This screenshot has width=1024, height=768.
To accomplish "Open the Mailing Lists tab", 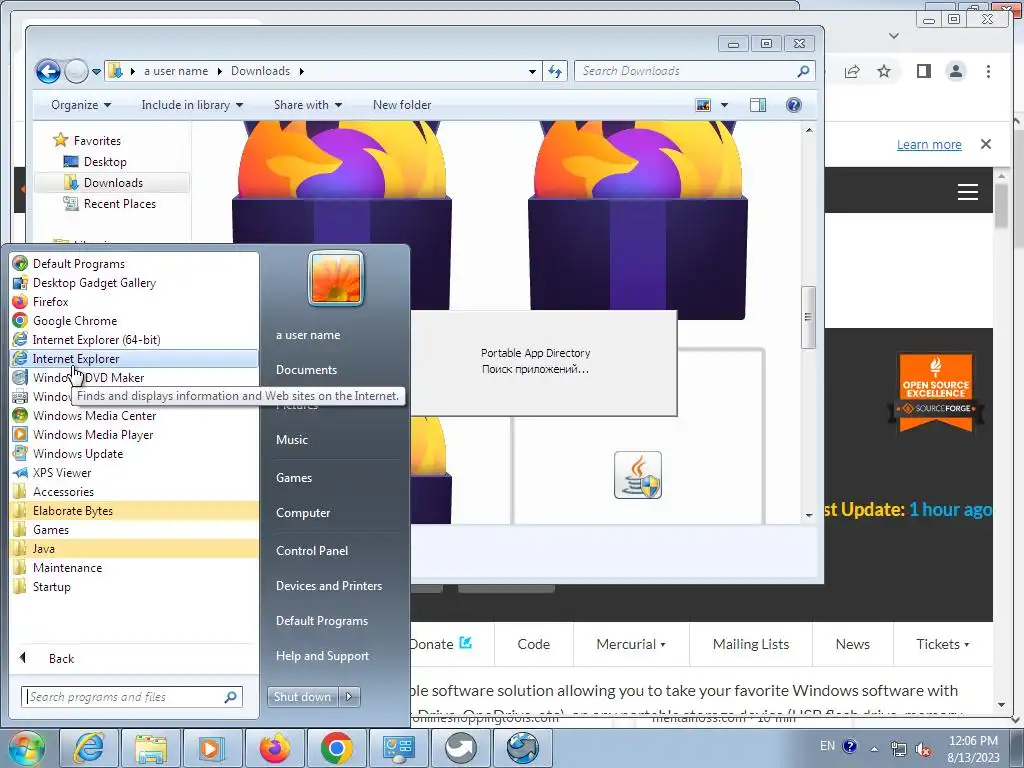I will pyautogui.click(x=751, y=644).
